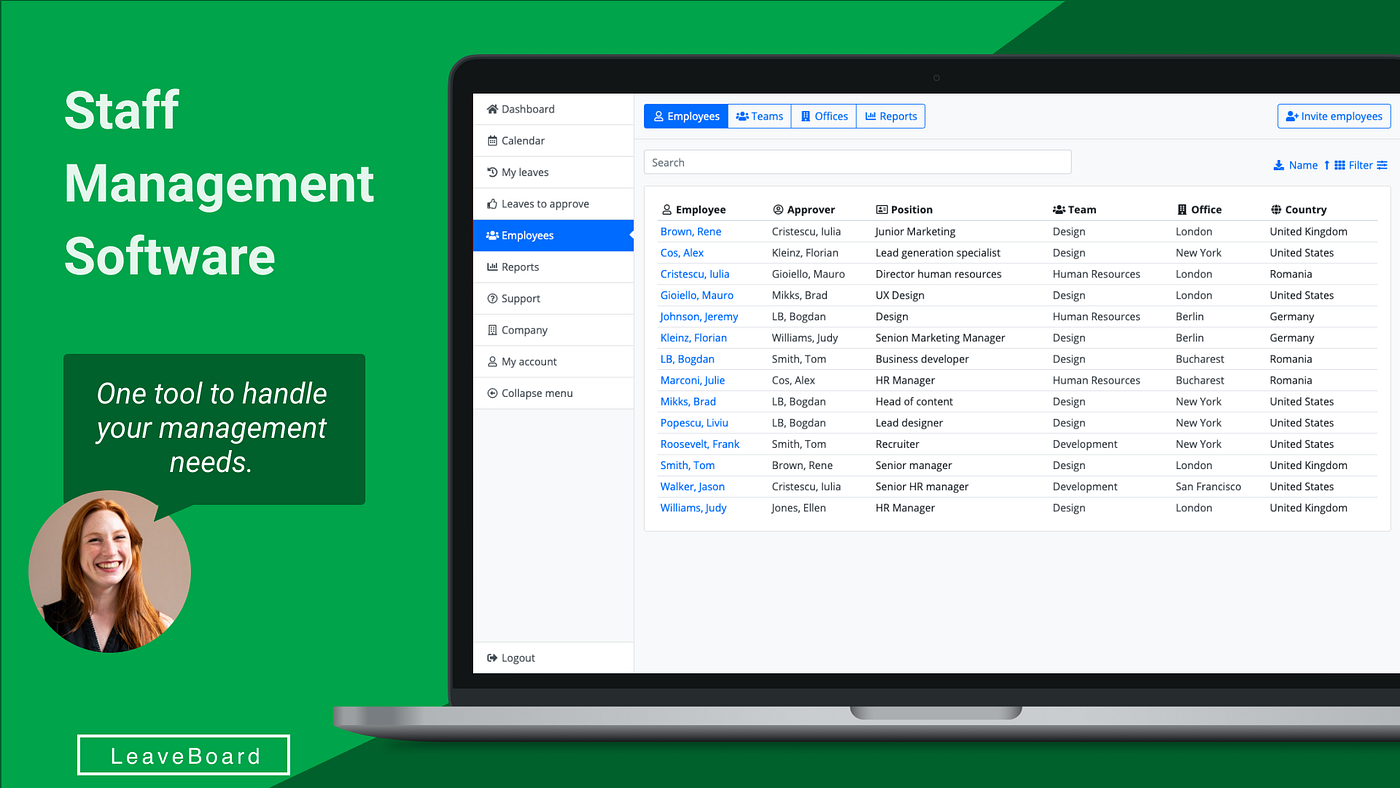Click Logout at sidebar bottom
The height and width of the screenshot is (788, 1400).
[553, 658]
